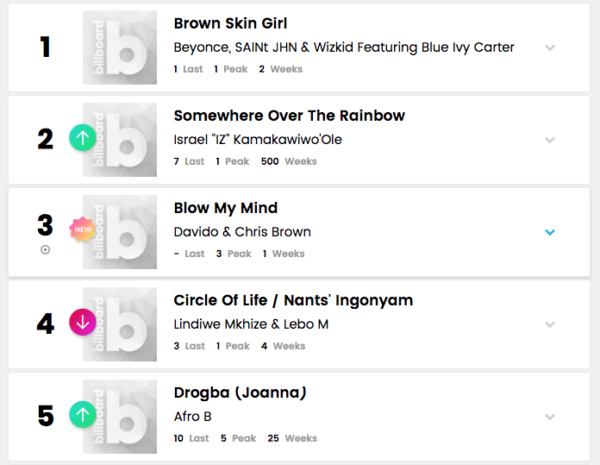The height and width of the screenshot is (465, 600).
Task: Click the Afro B artist name
Action: (193, 415)
